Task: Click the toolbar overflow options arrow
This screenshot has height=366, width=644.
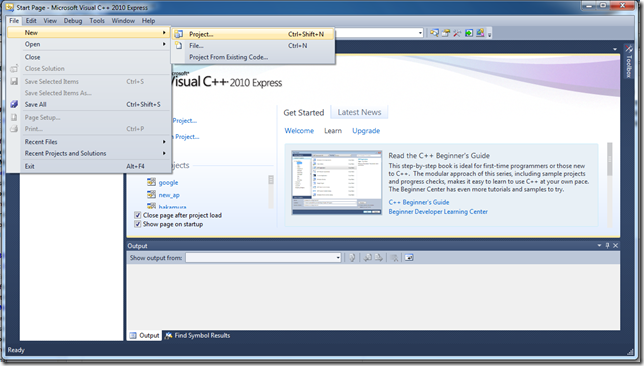Action: (x=489, y=34)
